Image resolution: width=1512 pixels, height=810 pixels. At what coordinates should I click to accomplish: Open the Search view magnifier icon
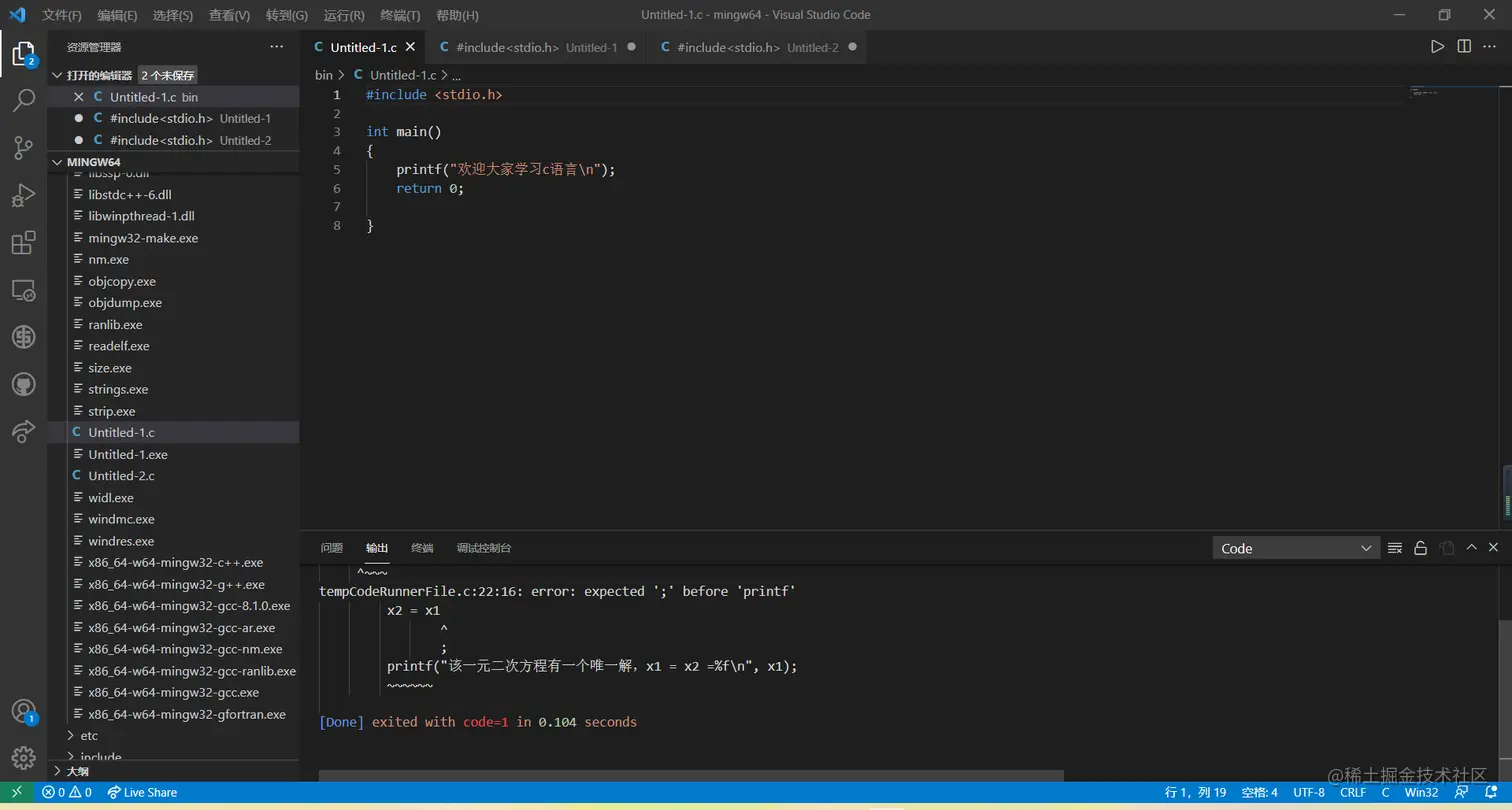[x=23, y=100]
